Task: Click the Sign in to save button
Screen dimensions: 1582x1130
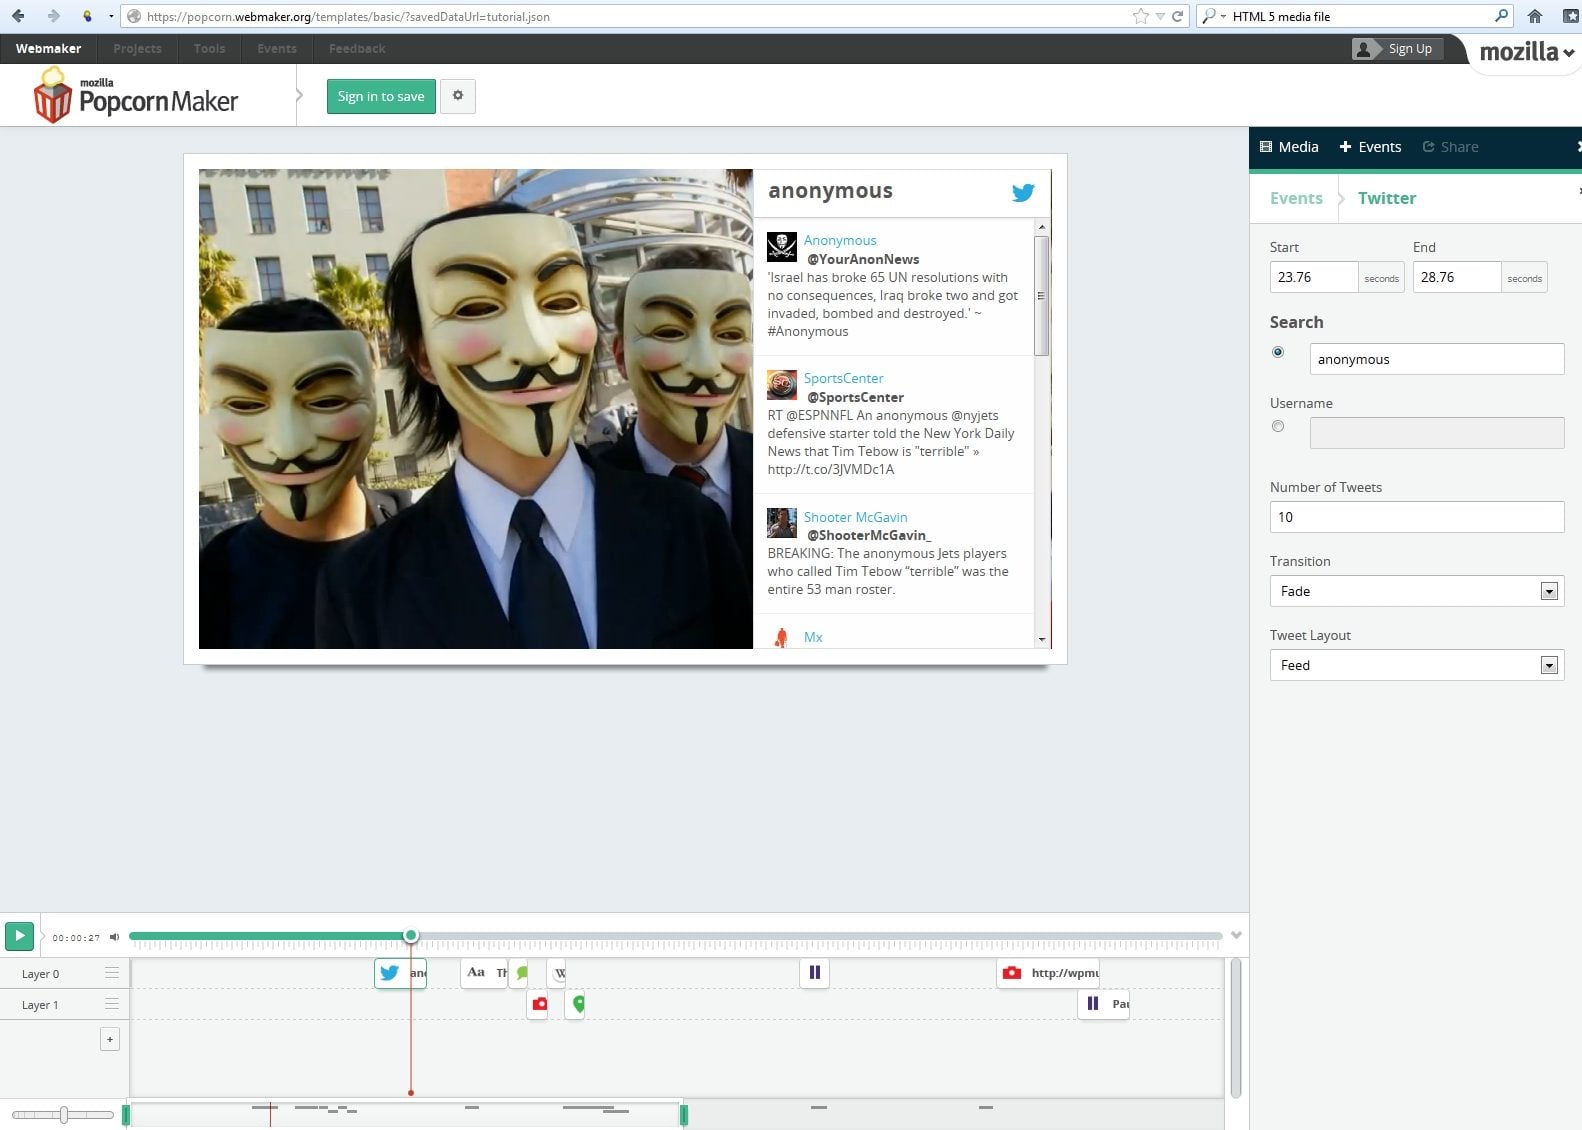Action: (x=381, y=96)
